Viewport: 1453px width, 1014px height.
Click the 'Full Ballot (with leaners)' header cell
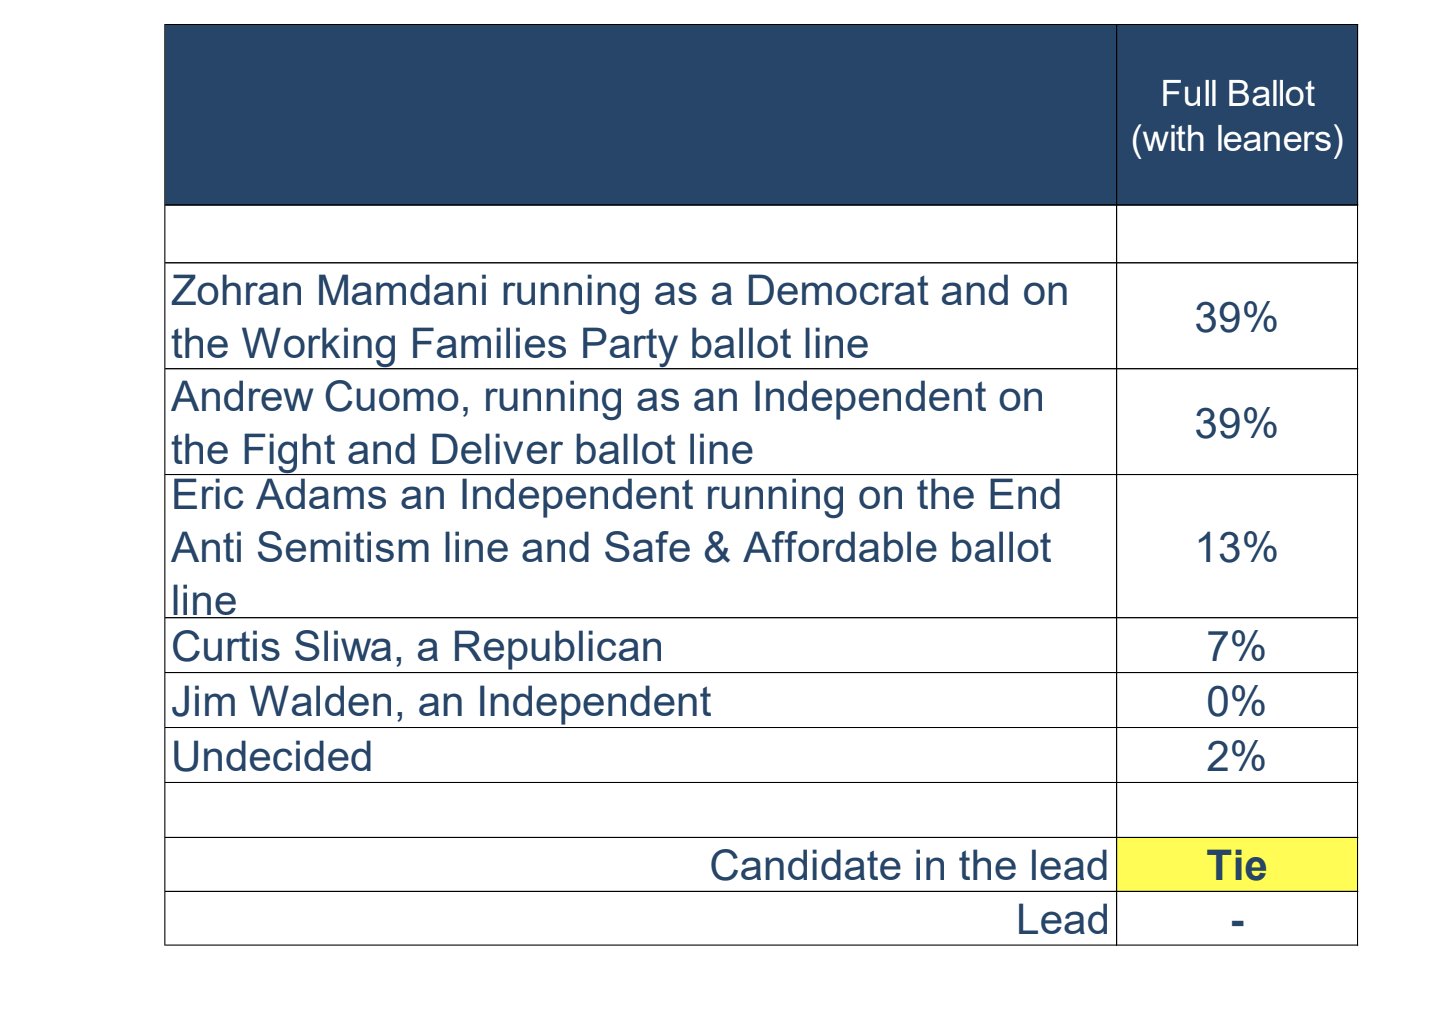click(x=1237, y=116)
